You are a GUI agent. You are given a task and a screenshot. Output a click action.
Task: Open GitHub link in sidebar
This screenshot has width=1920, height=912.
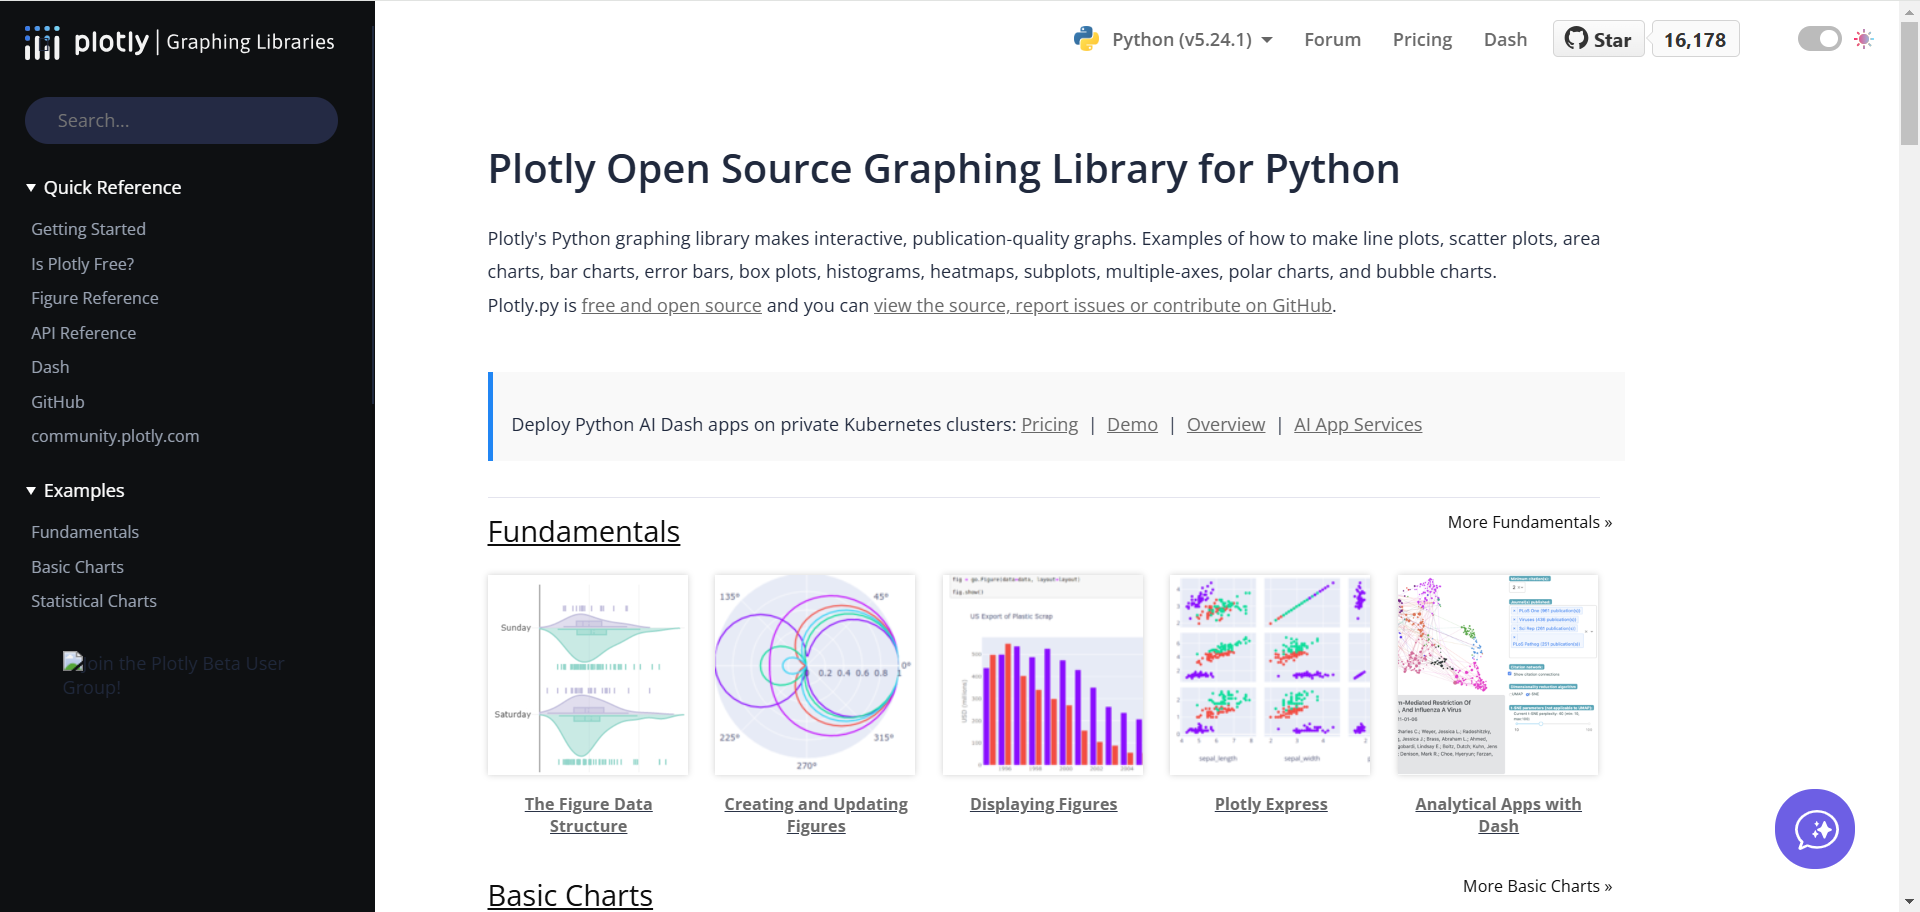coord(57,402)
